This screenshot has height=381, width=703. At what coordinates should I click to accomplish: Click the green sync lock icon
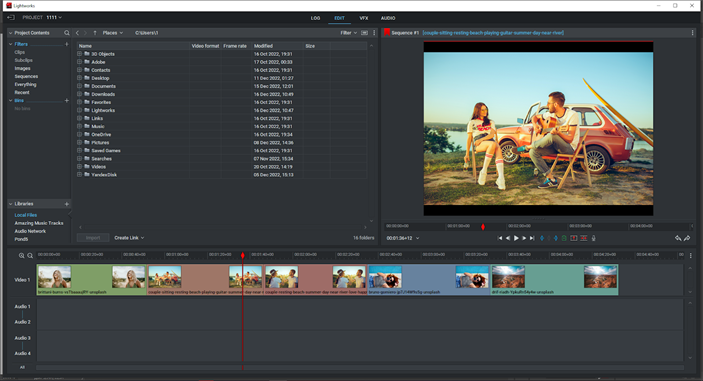(x=564, y=238)
